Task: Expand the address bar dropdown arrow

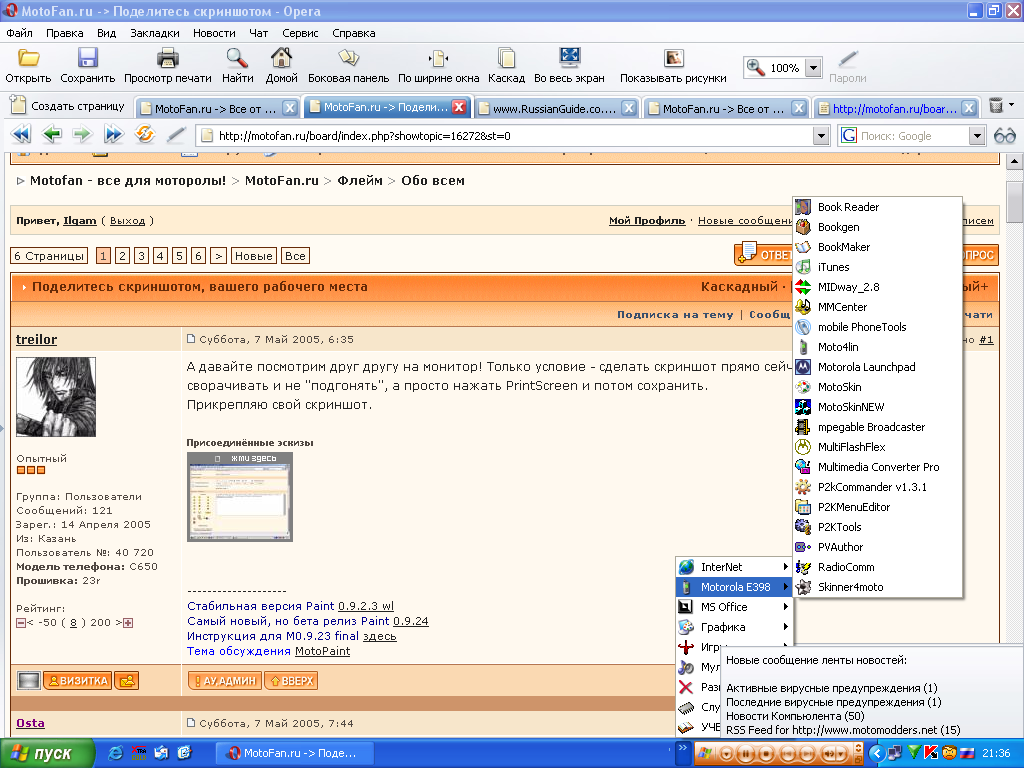Action: pyautogui.click(x=822, y=136)
